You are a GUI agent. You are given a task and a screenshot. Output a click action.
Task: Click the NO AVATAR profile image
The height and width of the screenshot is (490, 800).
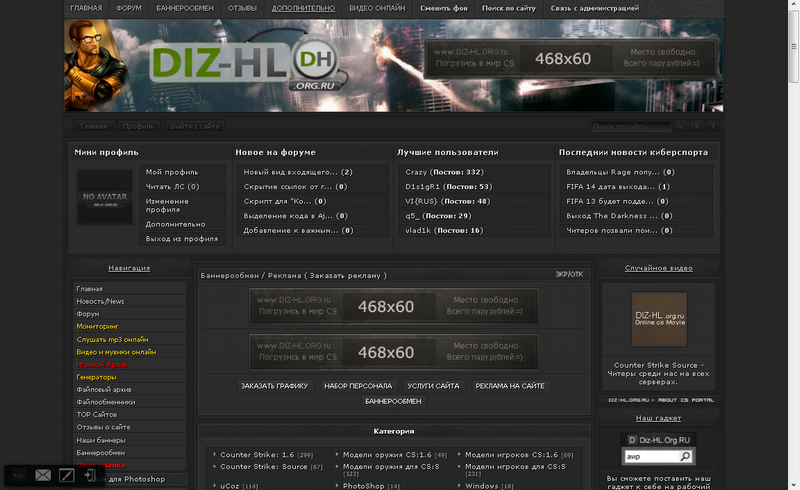coord(105,197)
